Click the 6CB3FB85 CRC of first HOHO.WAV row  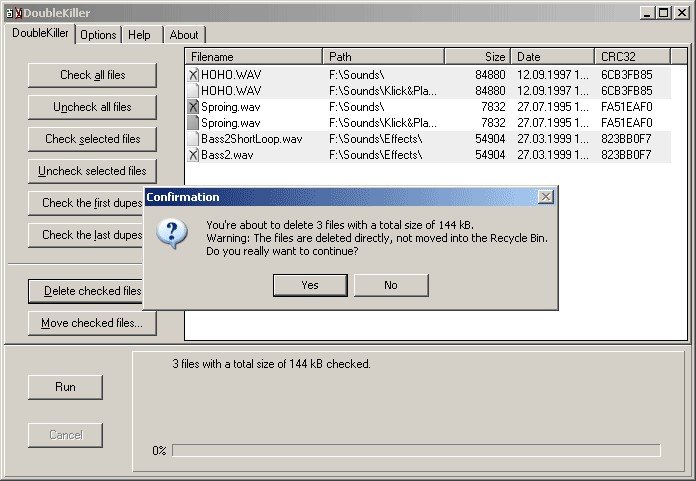point(627,75)
